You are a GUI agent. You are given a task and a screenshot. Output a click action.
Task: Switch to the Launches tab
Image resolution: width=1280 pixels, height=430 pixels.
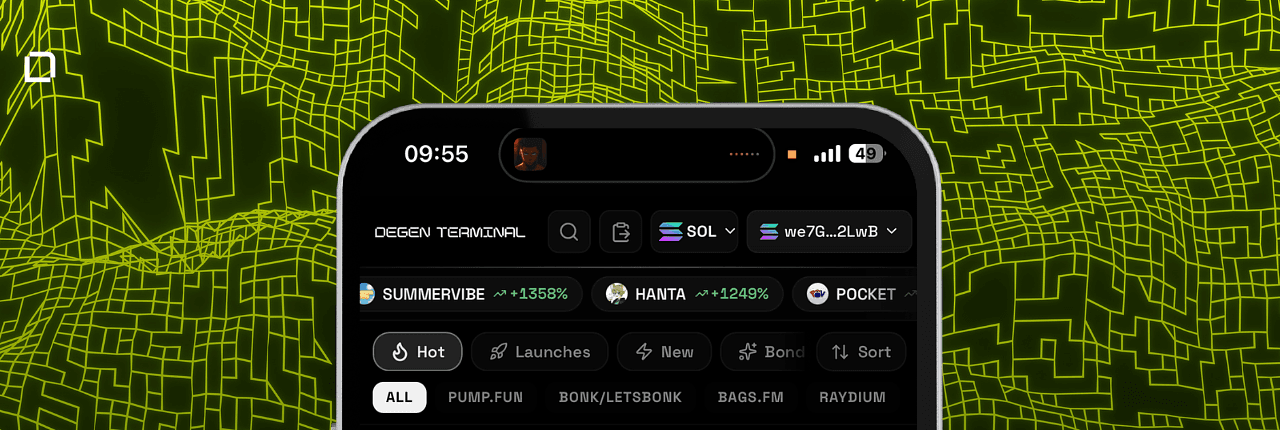click(x=540, y=352)
